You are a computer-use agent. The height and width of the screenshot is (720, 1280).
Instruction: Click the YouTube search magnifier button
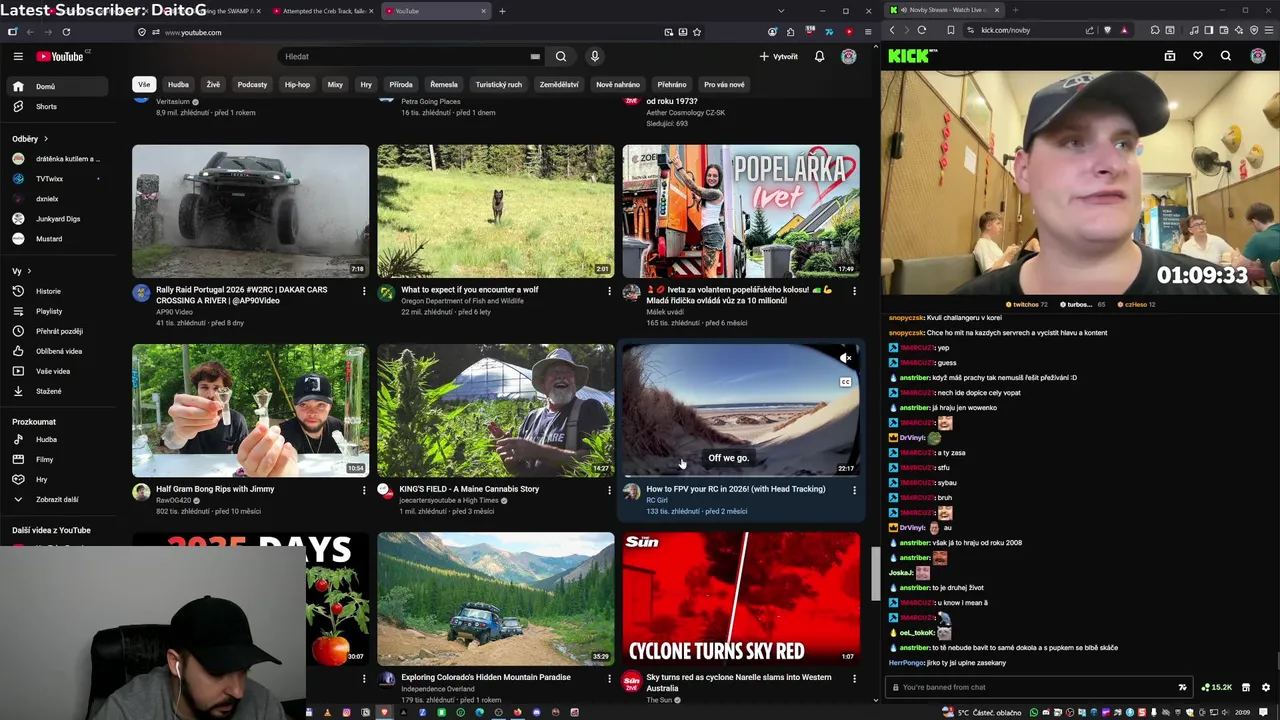tap(561, 56)
